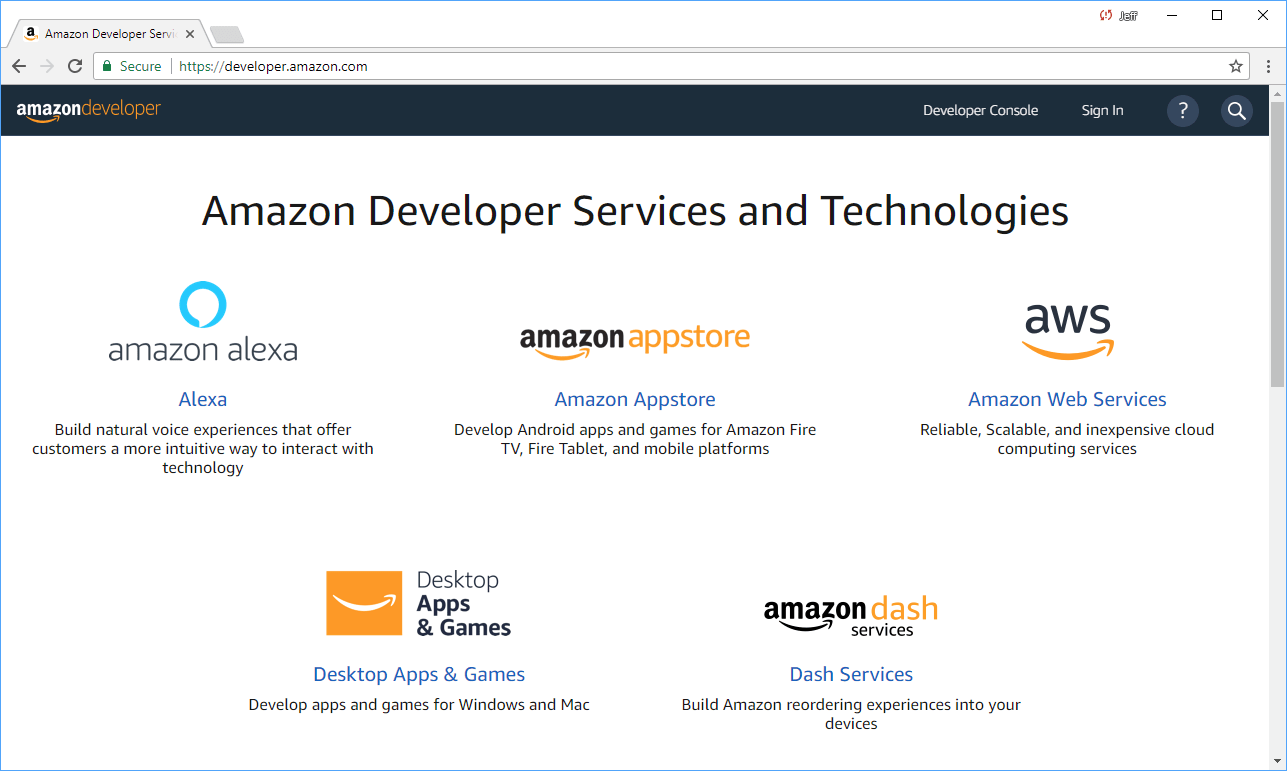
Task: Go back using the browser back arrow
Action: (19, 66)
